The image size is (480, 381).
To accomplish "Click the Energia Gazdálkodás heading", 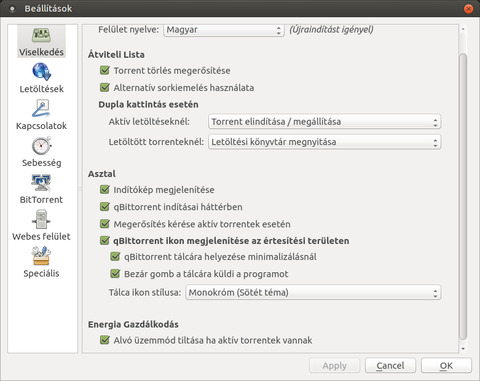I will point(133,324).
